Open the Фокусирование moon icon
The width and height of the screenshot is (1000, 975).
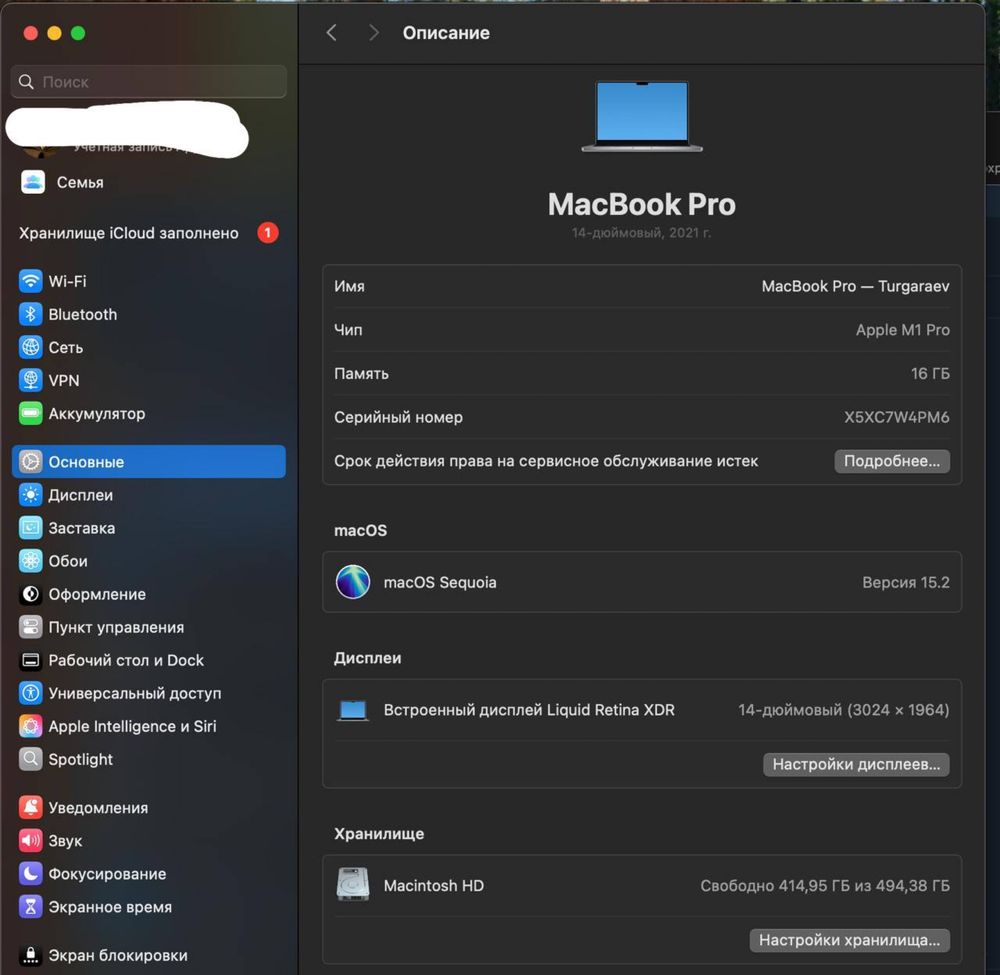[31, 874]
